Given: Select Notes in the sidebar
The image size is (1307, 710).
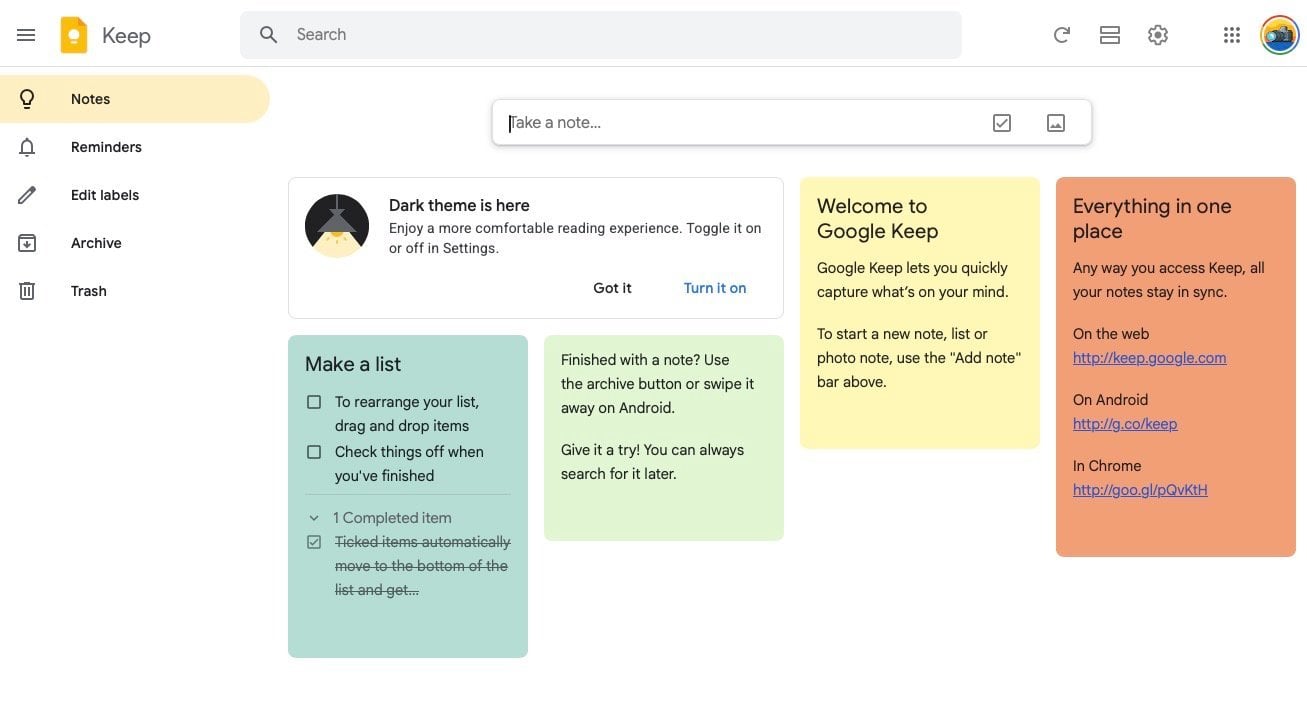Looking at the screenshot, I should [90, 98].
